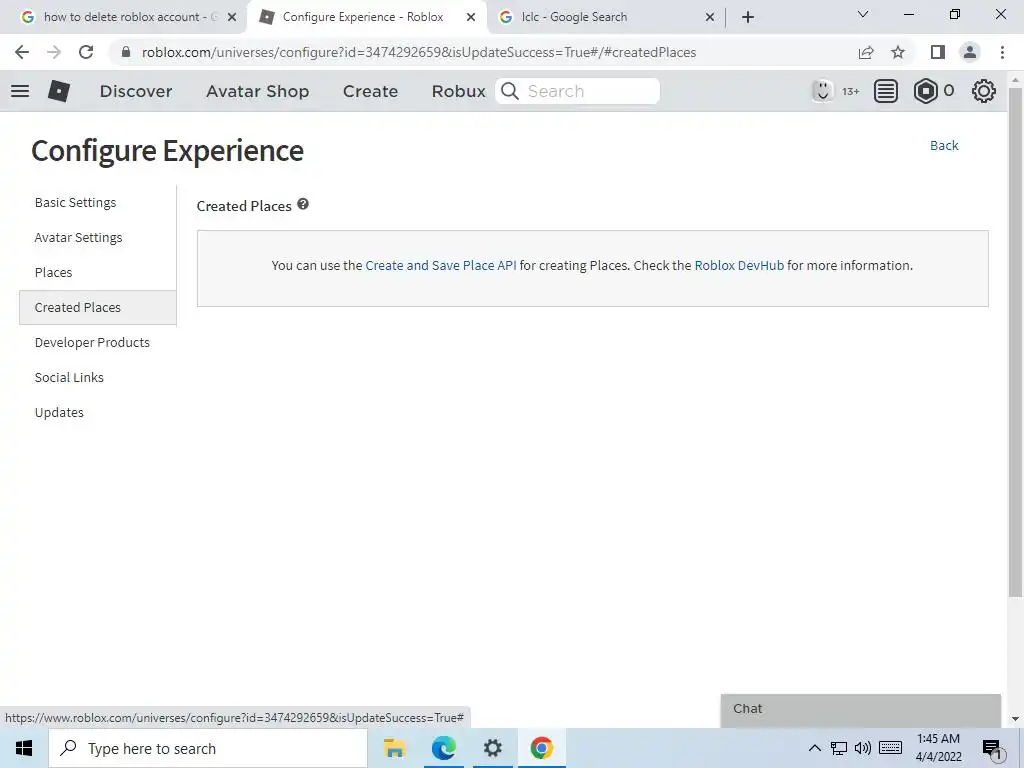The image size is (1024, 768).
Task: Show hidden system tray icons
Action: coord(814,748)
